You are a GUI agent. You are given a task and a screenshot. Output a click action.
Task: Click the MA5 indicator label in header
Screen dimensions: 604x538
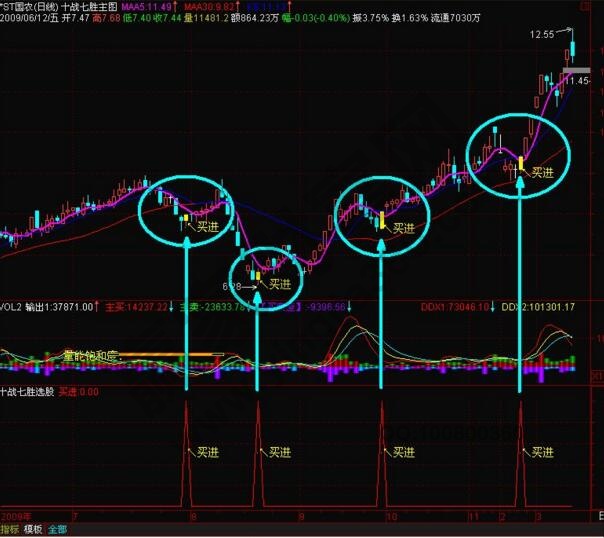[147, 6]
